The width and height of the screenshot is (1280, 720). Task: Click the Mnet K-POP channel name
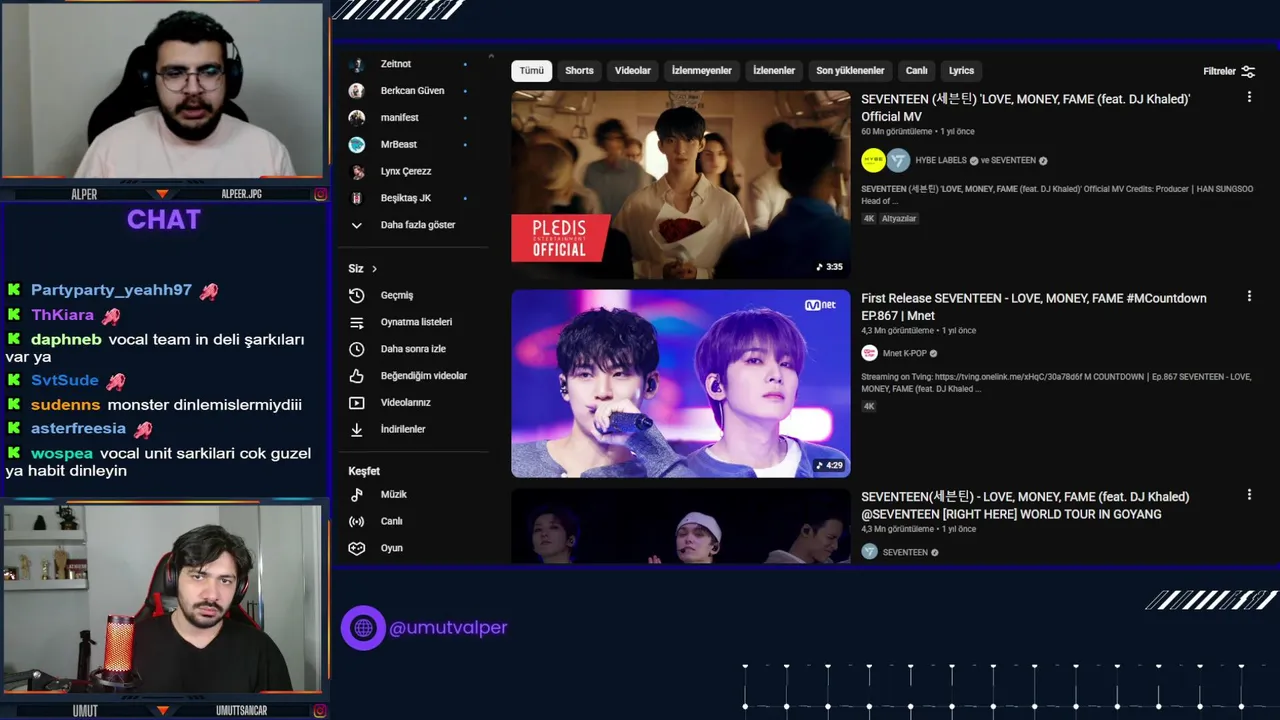tap(903, 353)
